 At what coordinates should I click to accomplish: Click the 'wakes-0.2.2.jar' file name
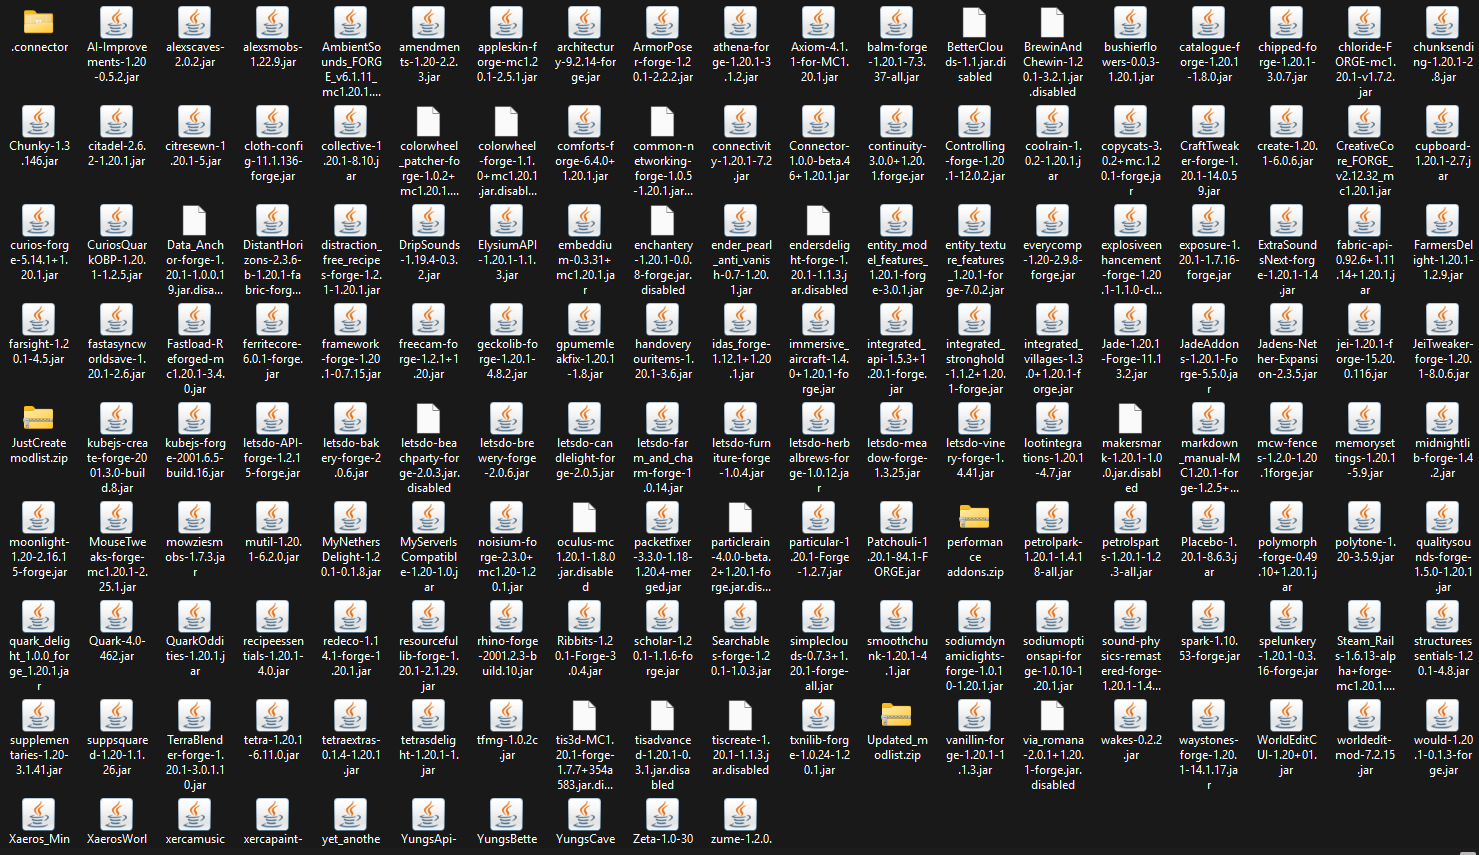tap(1130, 748)
